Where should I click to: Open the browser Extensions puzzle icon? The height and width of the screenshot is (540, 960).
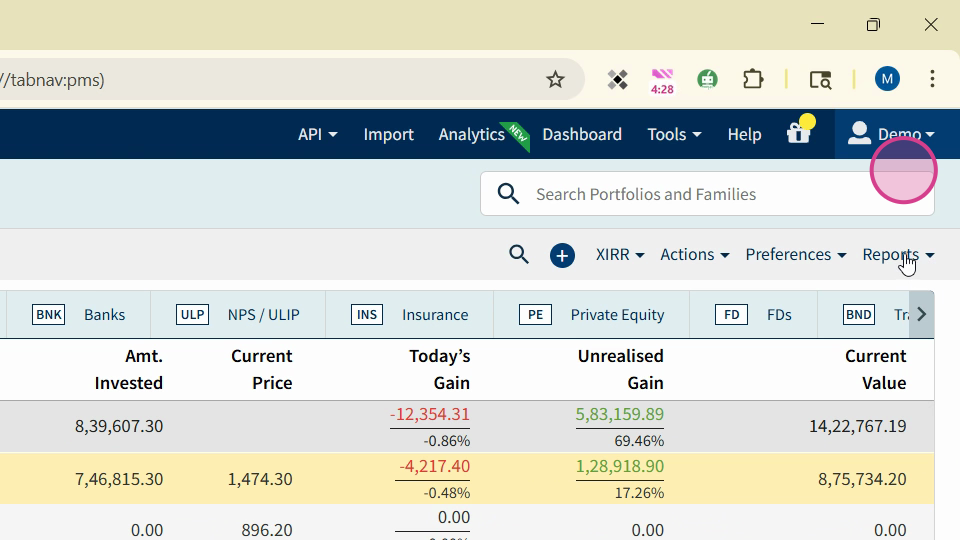point(752,80)
